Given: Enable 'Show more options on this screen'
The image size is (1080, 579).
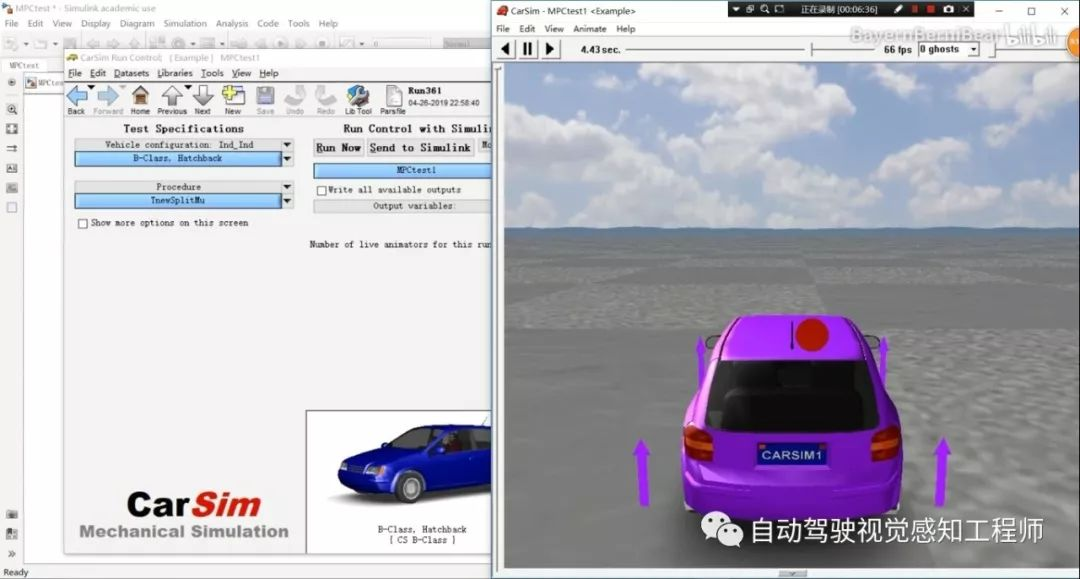Looking at the screenshot, I should pos(83,224).
